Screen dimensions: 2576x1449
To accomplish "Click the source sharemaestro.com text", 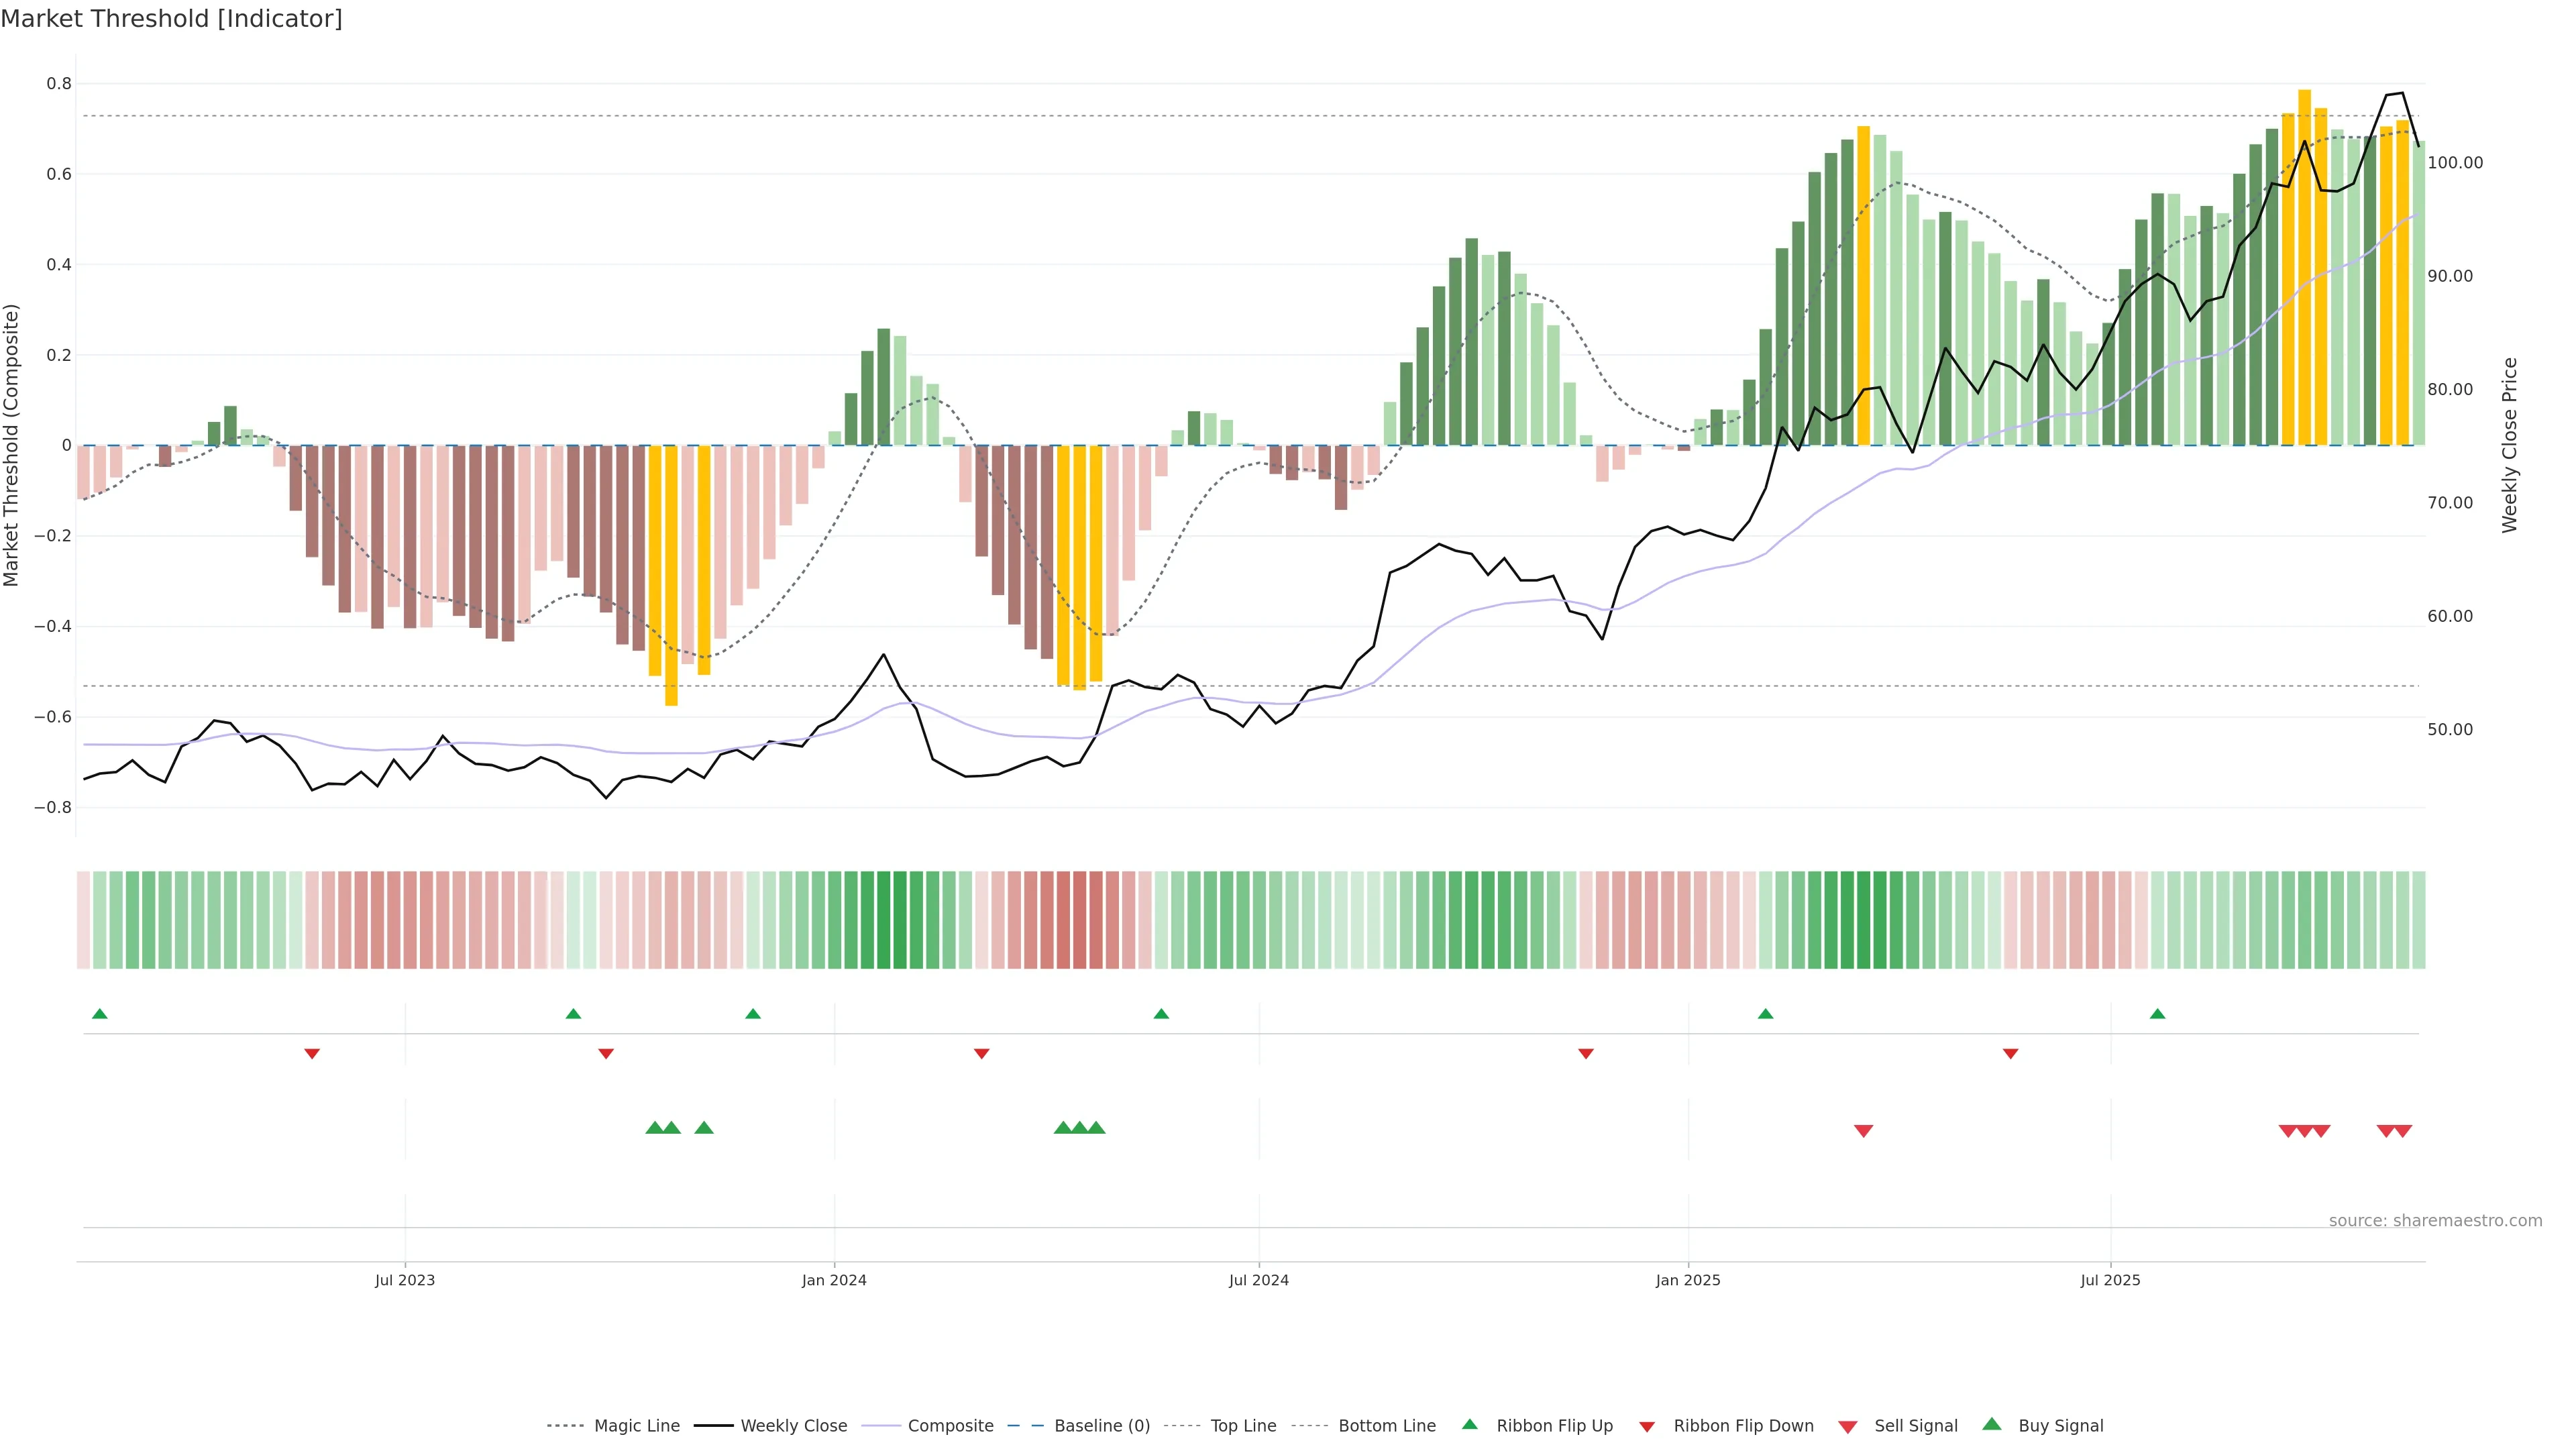I will click(x=2435, y=1221).
